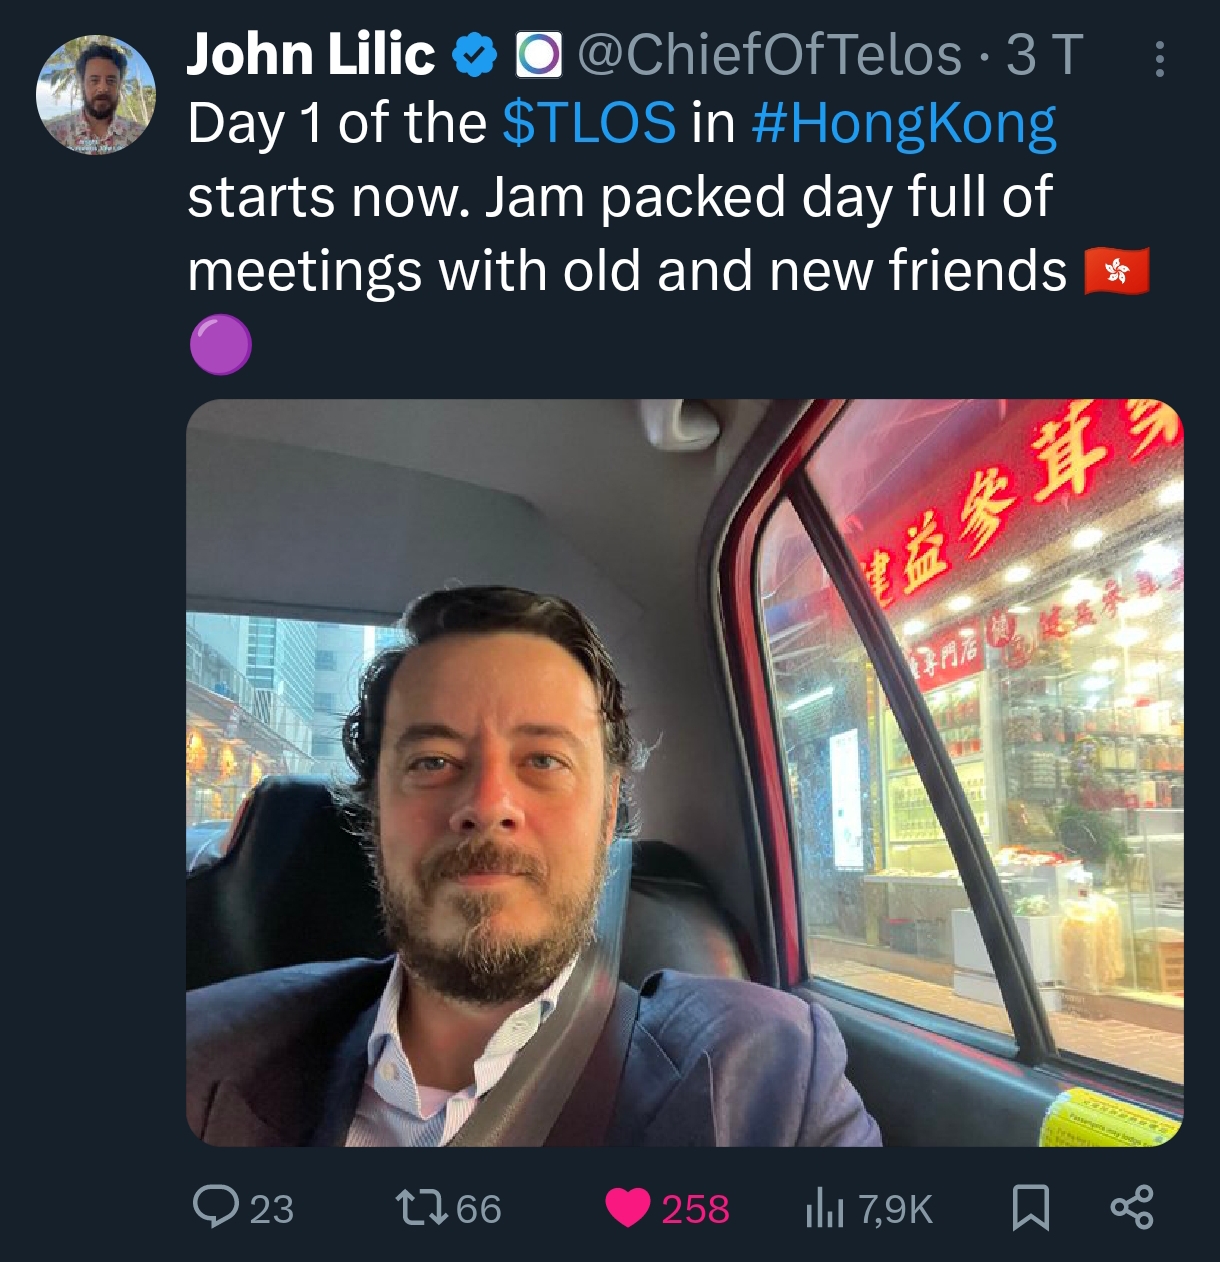This screenshot has width=1220, height=1262.
Task: Click the blue verified badge
Action: [476, 55]
